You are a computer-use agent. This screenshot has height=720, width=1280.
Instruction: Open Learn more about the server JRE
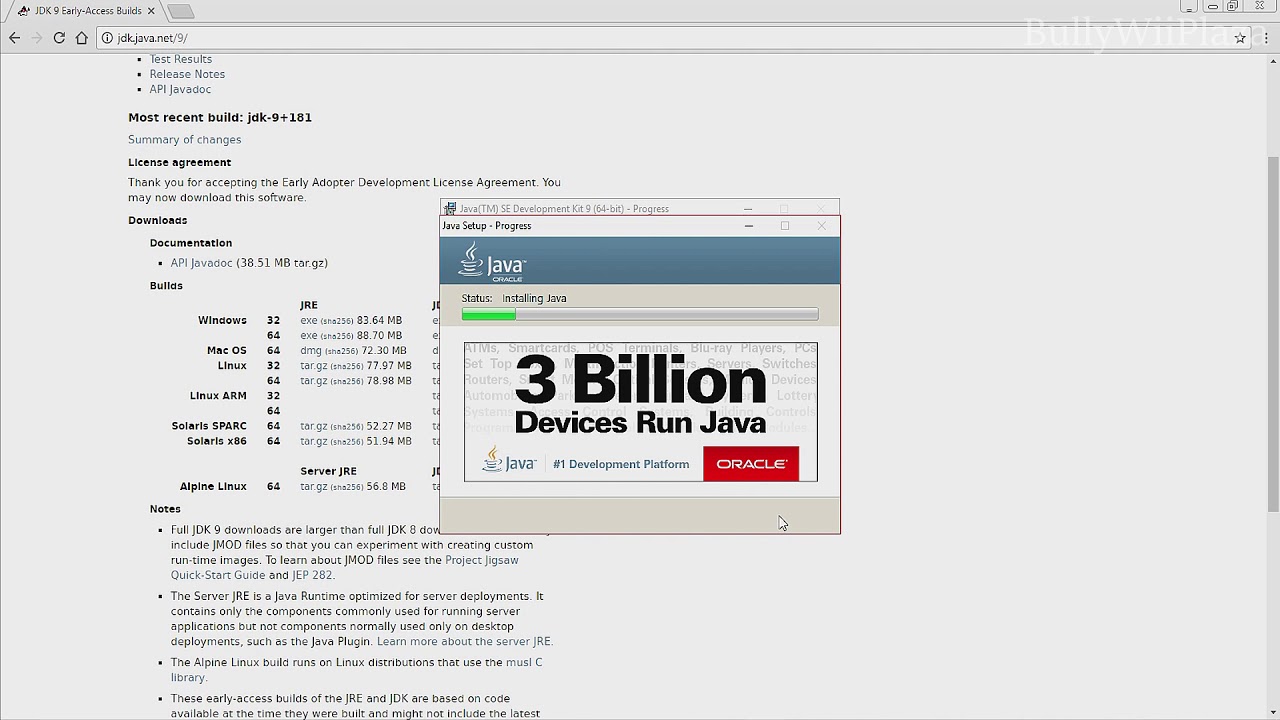coord(463,642)
